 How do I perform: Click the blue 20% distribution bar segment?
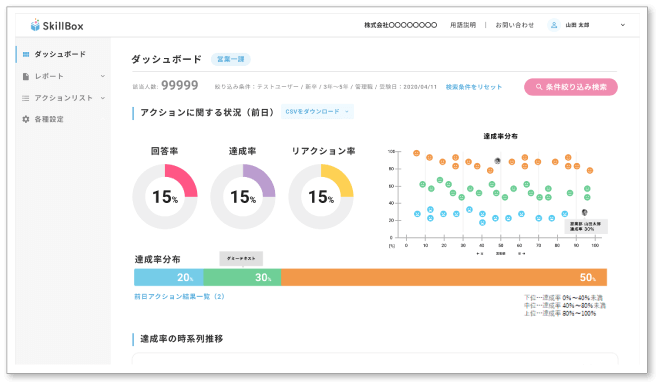click(169, 277)
